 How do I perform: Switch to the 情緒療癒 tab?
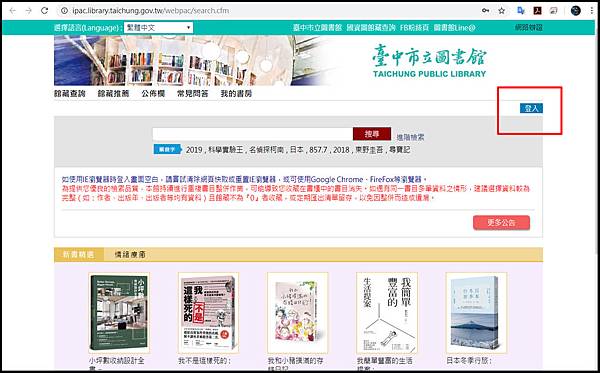[130, 254]
